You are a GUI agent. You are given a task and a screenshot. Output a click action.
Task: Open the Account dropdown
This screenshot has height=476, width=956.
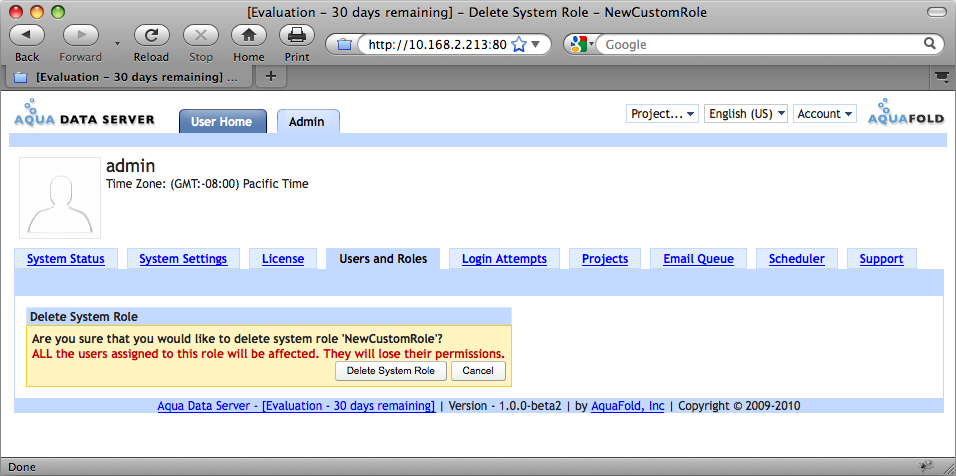point(825,114)
